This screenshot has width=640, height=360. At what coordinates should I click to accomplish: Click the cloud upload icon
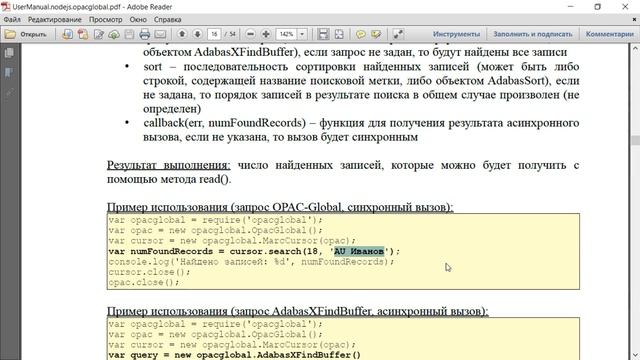tap(114, 34)
